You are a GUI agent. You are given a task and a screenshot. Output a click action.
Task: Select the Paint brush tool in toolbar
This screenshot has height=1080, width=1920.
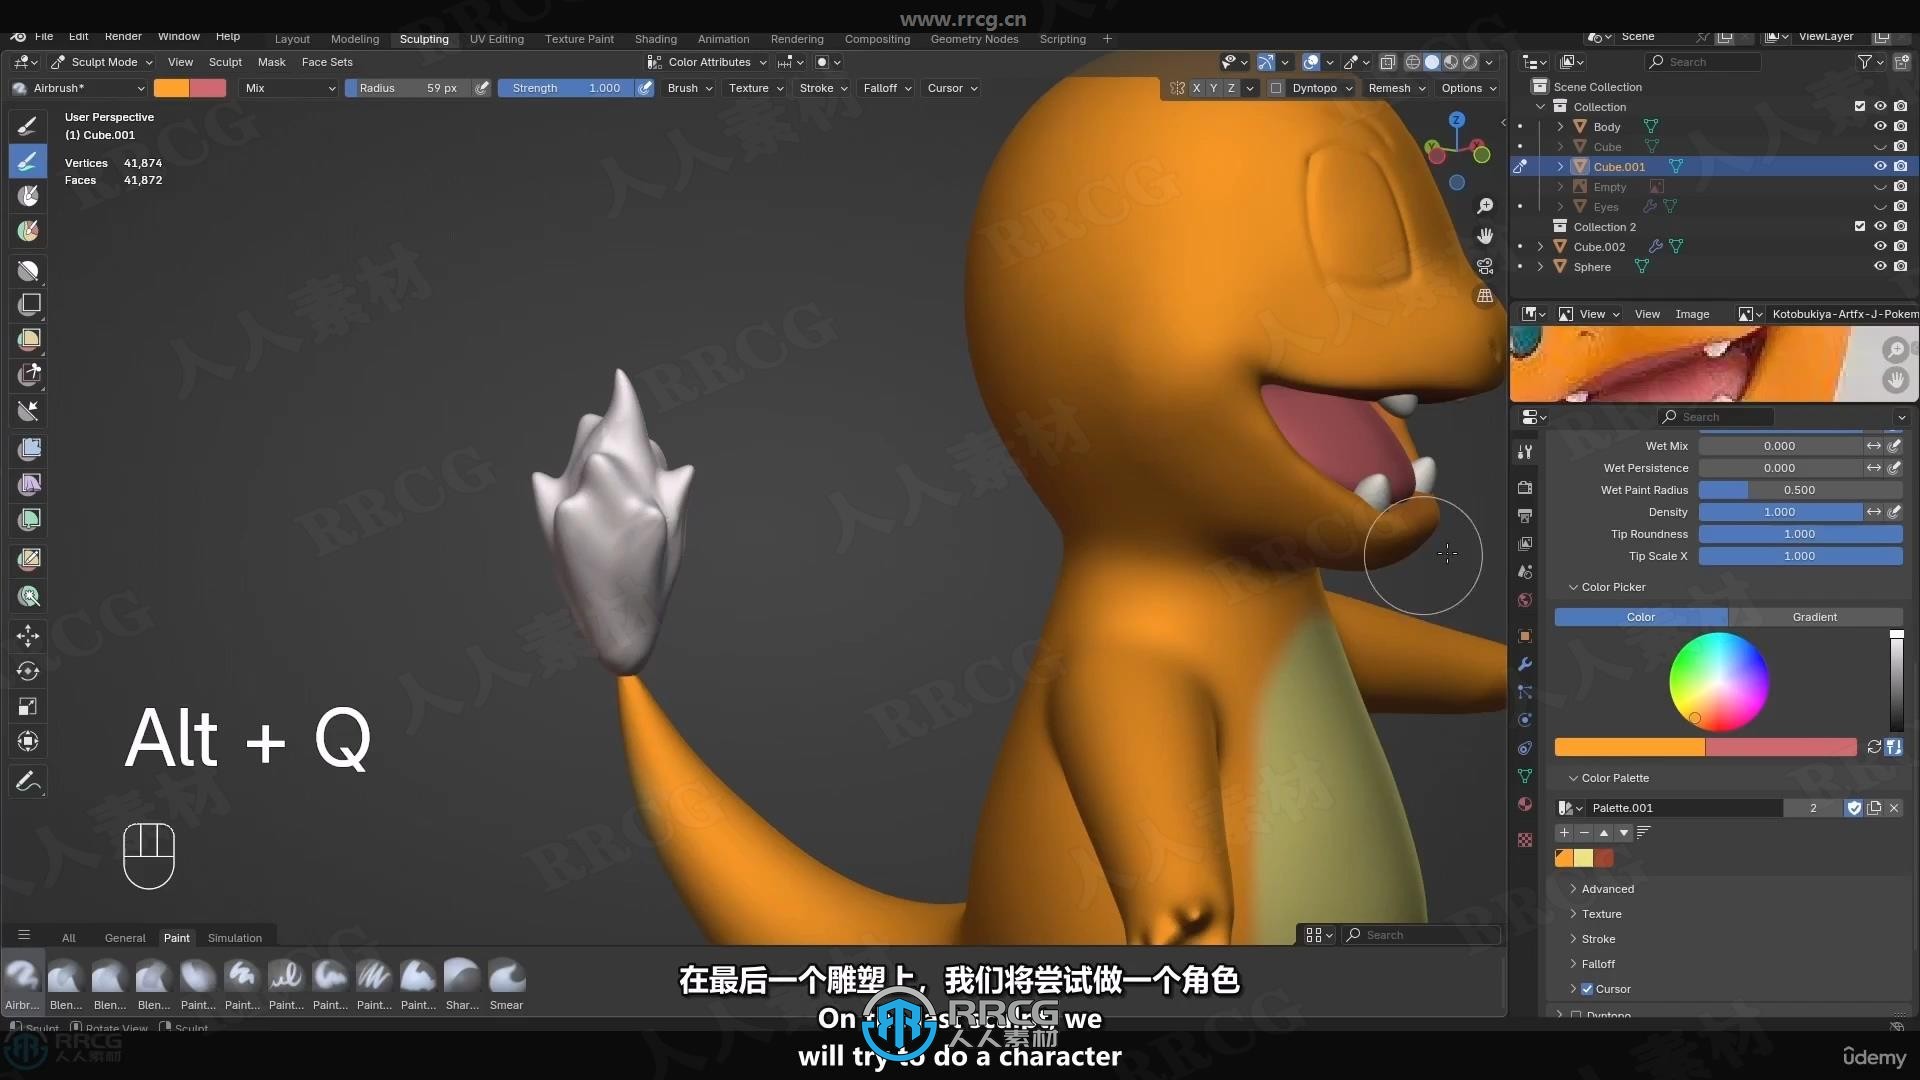pyautogui.click(x=28, y=161)
